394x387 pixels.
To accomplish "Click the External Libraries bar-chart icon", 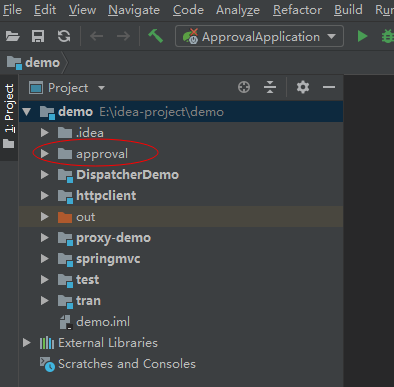I will pos(47,343).
